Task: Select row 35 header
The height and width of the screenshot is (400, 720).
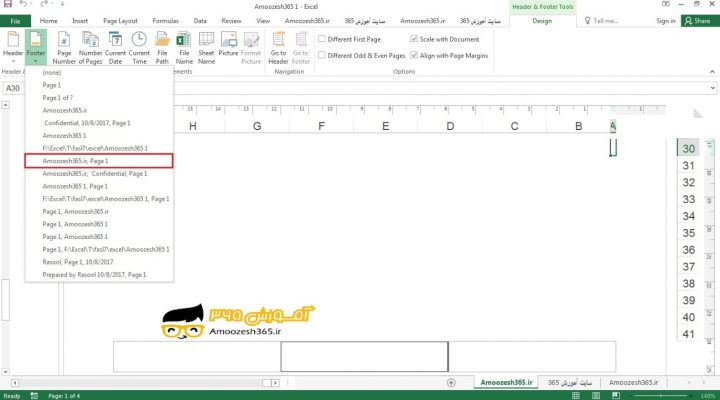Action: point(688,233)
